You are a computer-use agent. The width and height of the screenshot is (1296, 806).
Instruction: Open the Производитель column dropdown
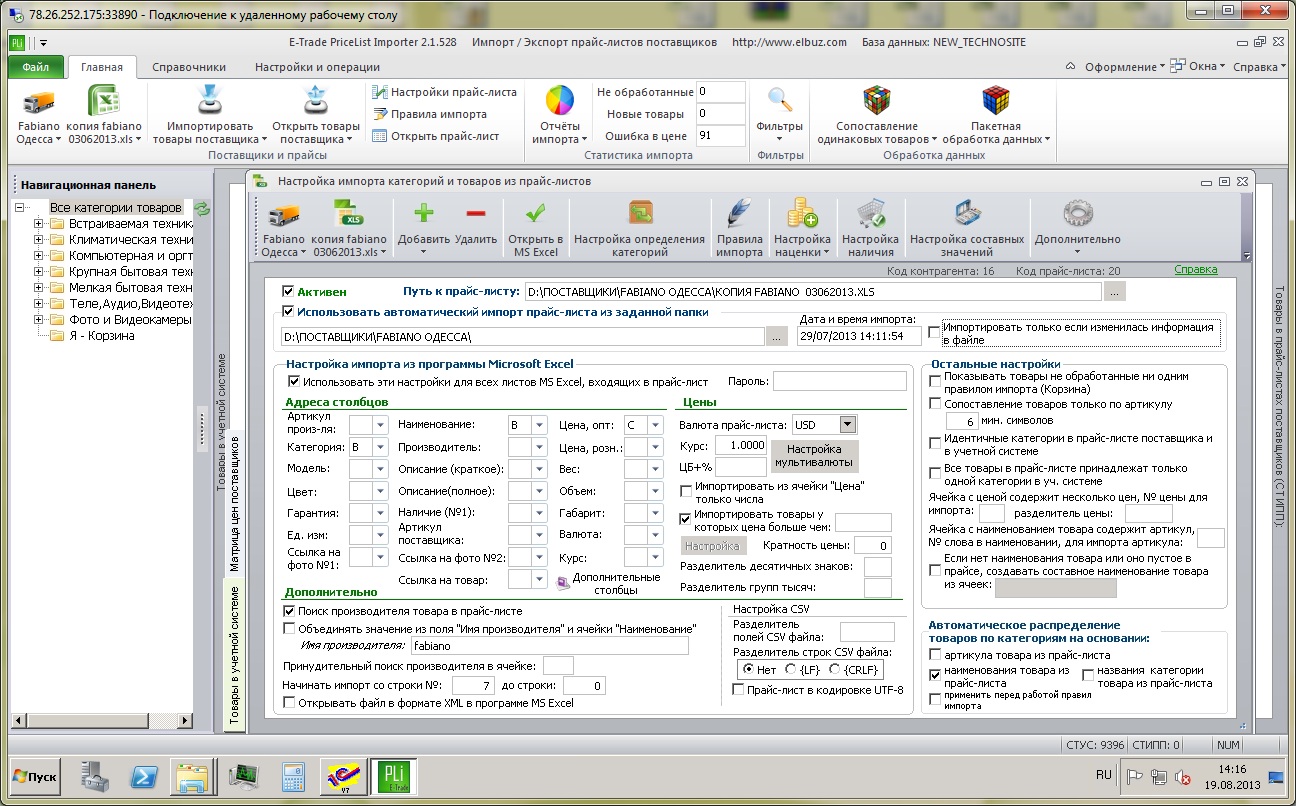[x=539, y=447]
